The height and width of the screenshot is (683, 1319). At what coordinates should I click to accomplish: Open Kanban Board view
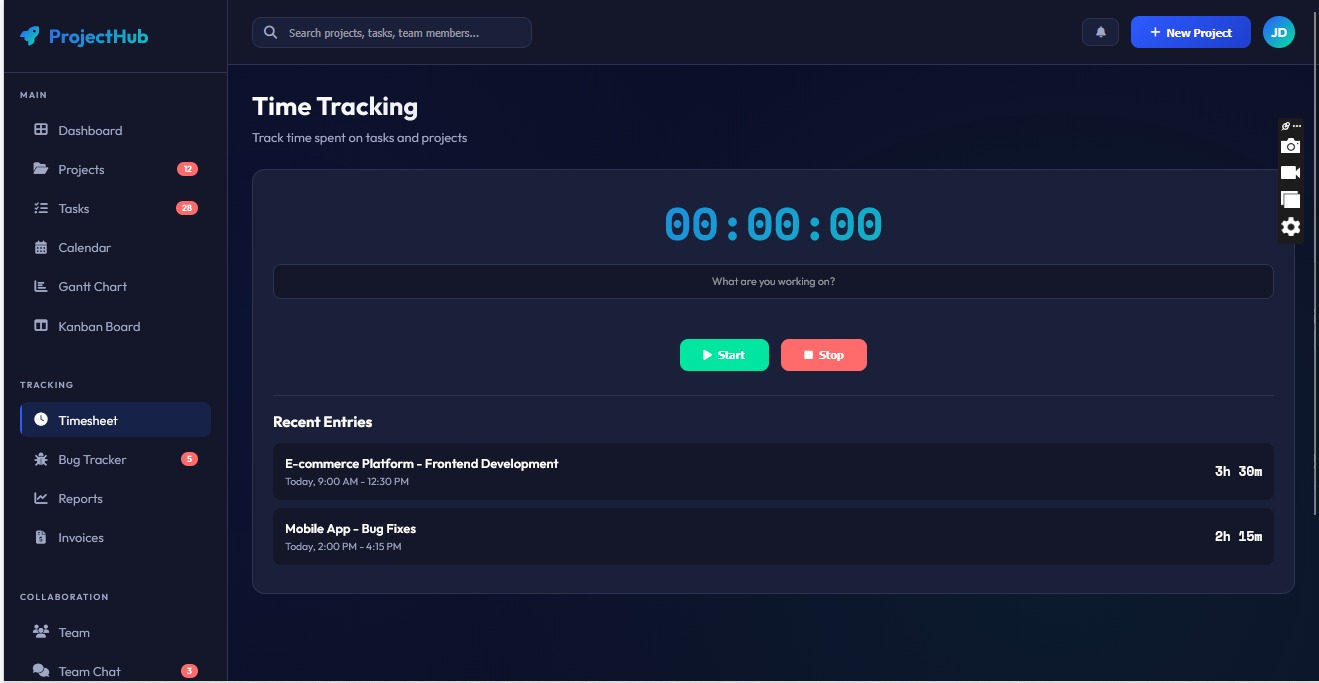coord(99,327)
